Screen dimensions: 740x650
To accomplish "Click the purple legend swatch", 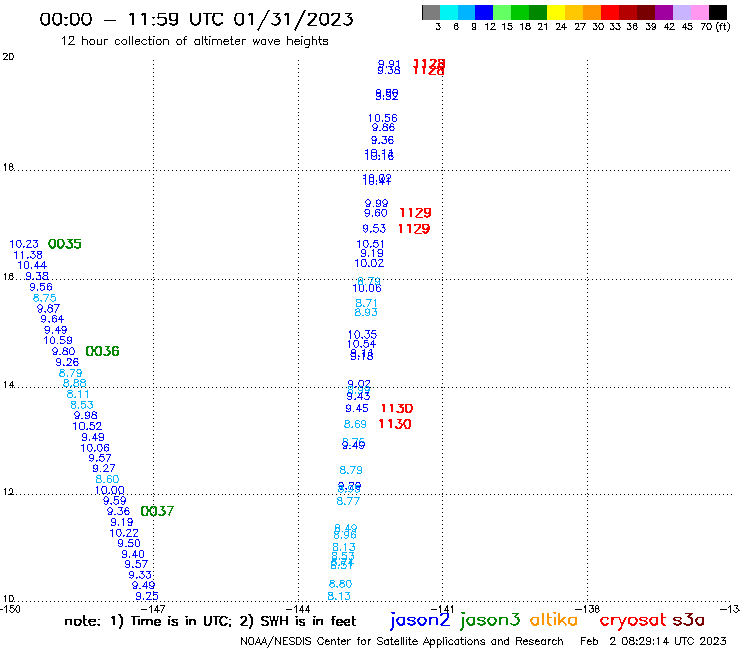I will (x=664, y=12).
